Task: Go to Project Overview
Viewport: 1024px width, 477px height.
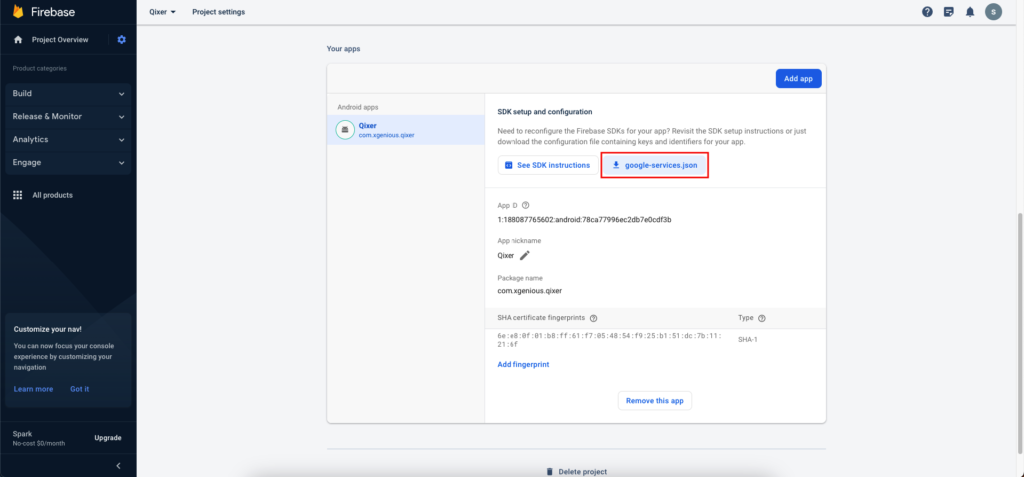Action: [60, 40]
